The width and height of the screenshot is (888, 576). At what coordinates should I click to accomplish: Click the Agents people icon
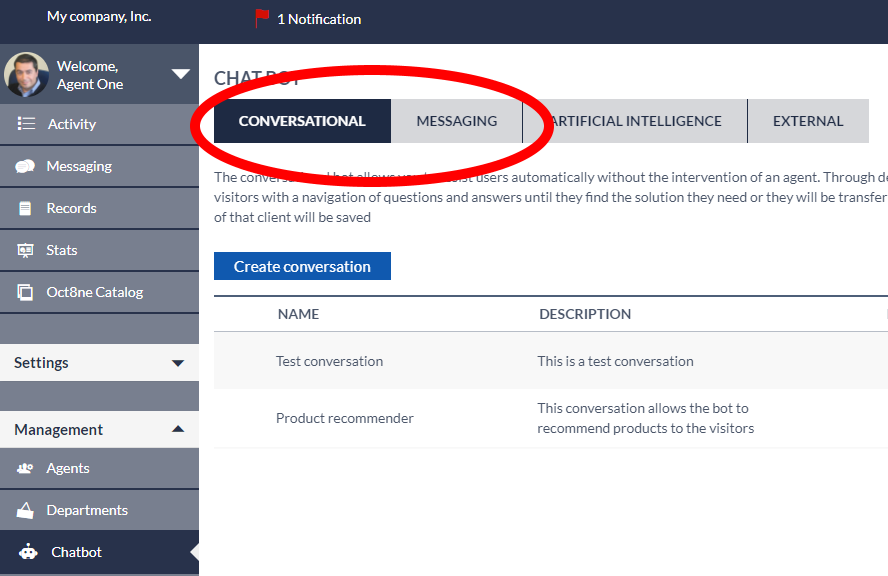(x=26, y=468)
